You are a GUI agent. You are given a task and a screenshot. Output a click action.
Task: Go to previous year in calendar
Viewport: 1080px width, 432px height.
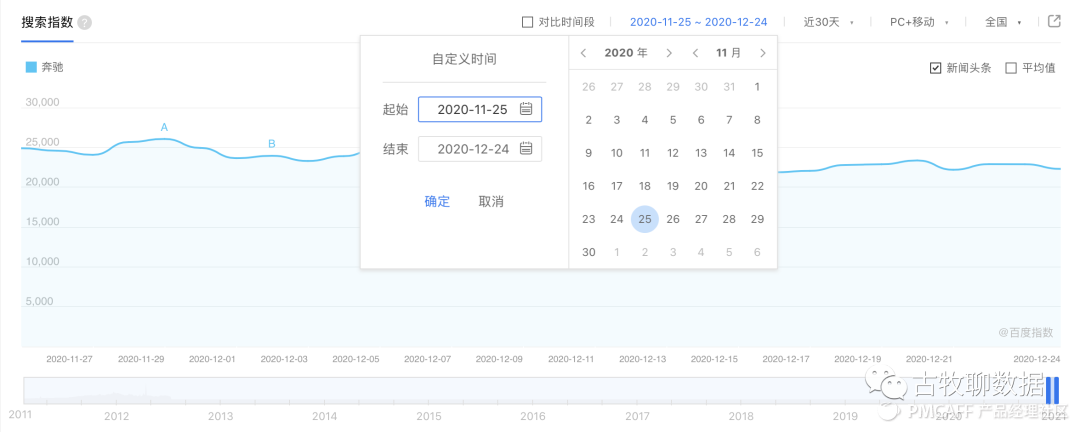(583, 53)
